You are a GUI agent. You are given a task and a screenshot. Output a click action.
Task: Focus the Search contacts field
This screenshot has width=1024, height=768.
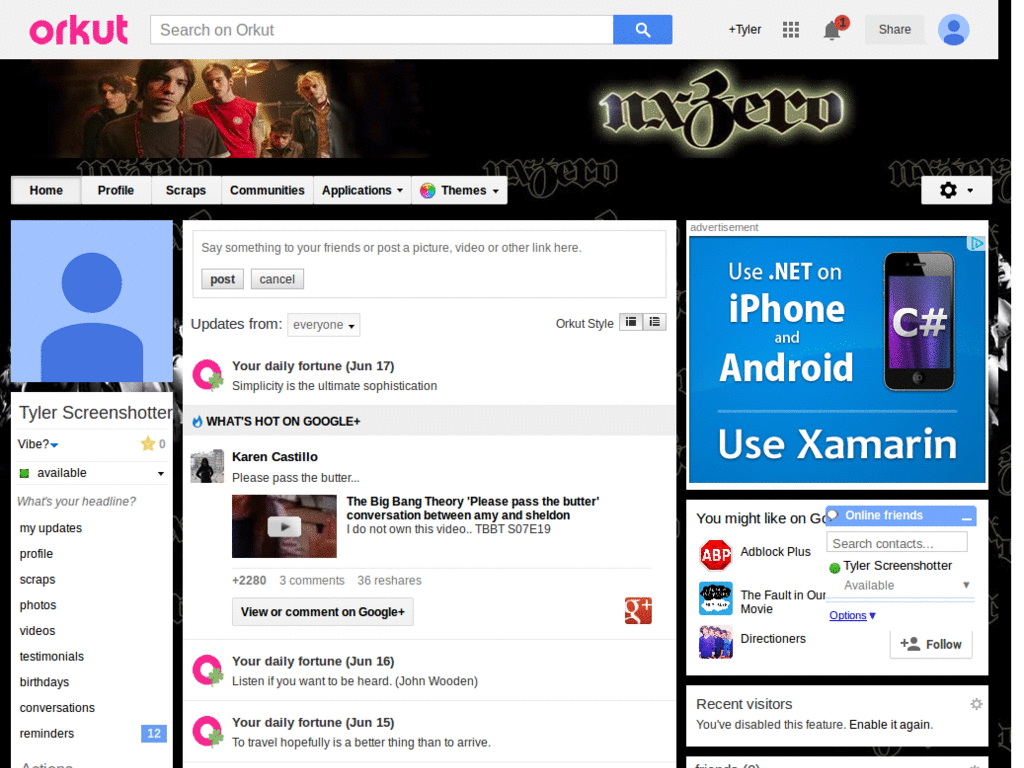[897, 543]
